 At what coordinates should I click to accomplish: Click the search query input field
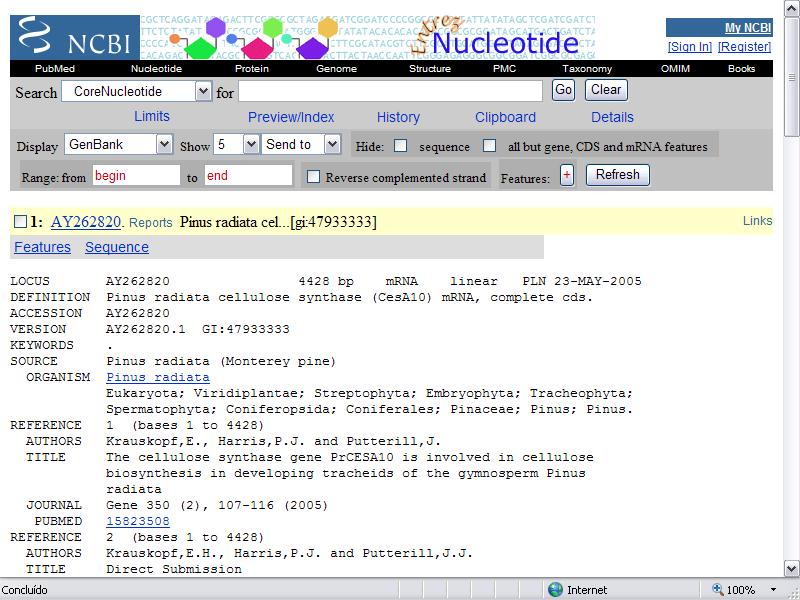[390, 91]
